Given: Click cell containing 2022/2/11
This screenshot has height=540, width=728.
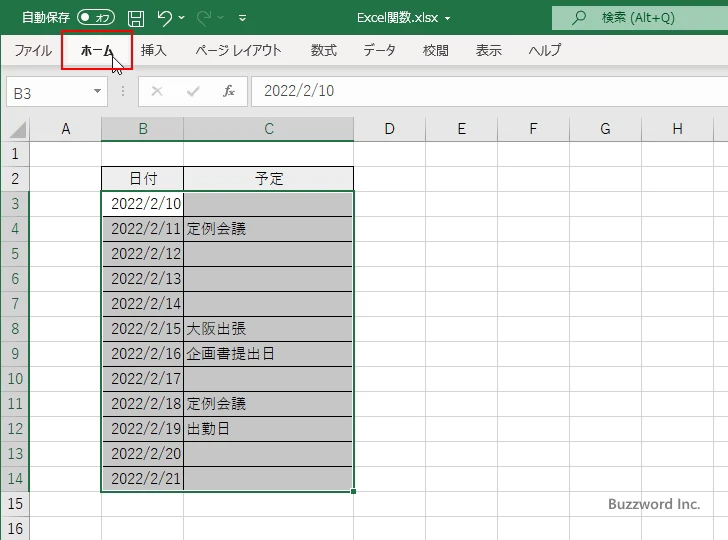Looking at the screenshot, I should [x=143, y=229].
